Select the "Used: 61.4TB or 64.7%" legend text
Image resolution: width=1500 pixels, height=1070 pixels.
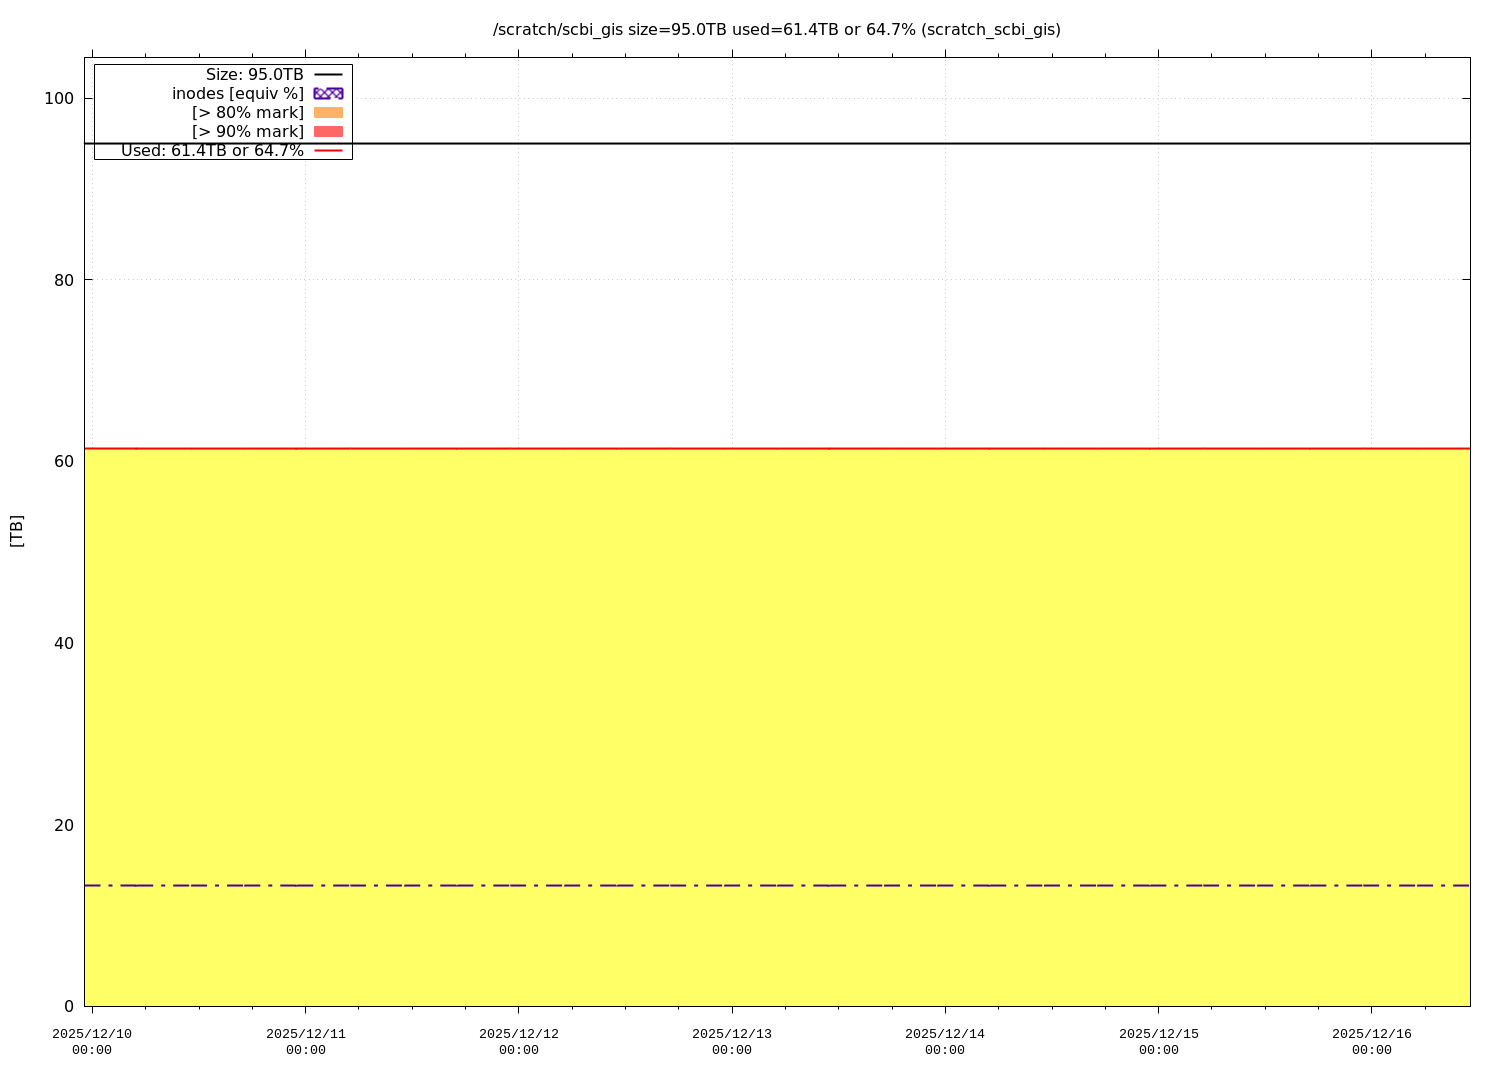212,150
